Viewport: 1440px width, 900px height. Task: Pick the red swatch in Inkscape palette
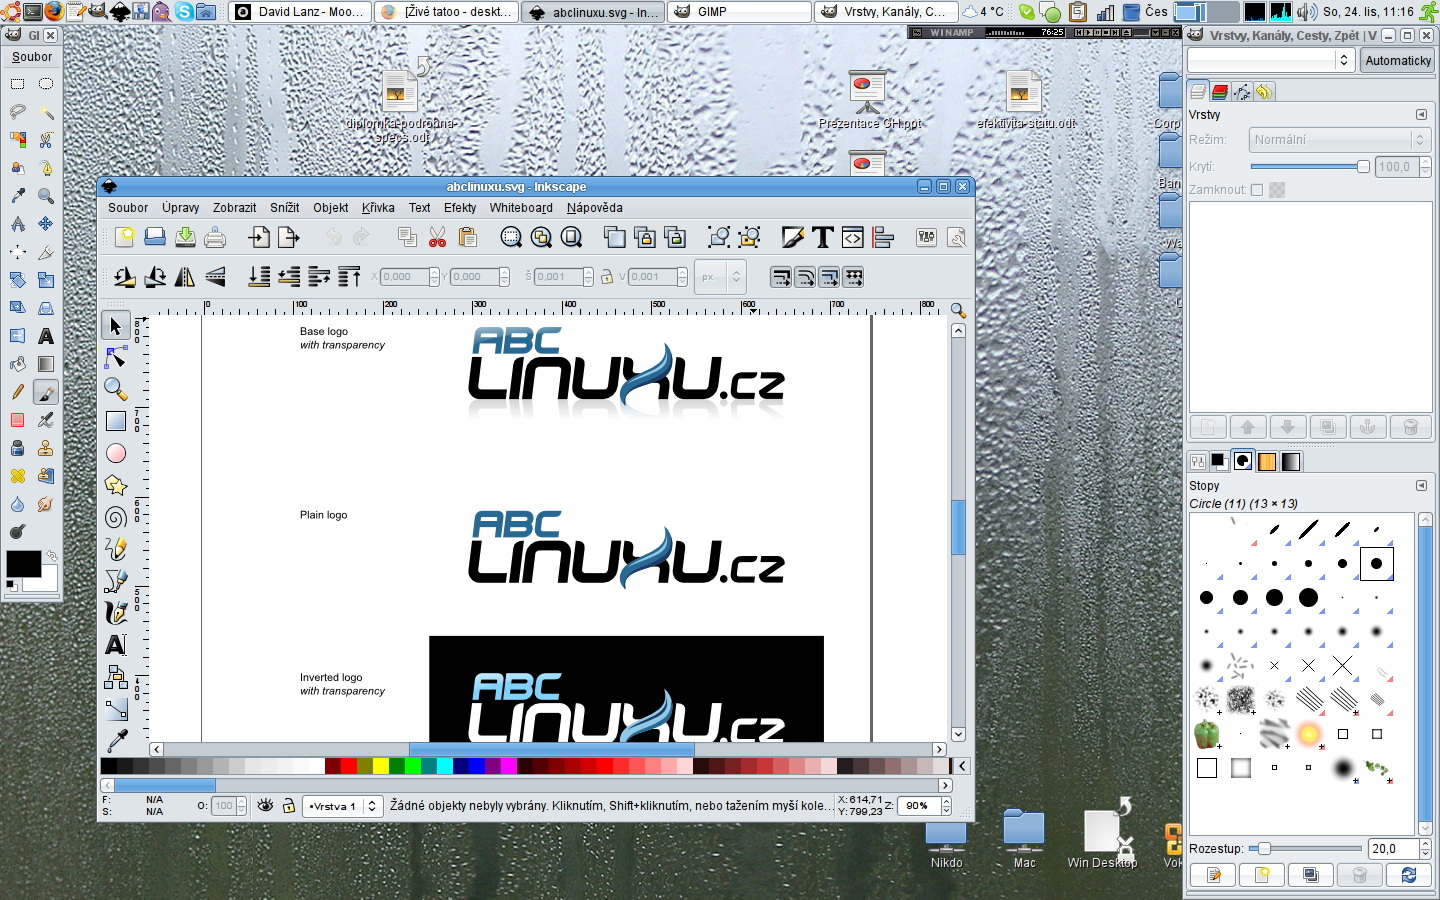coord(348,766)
